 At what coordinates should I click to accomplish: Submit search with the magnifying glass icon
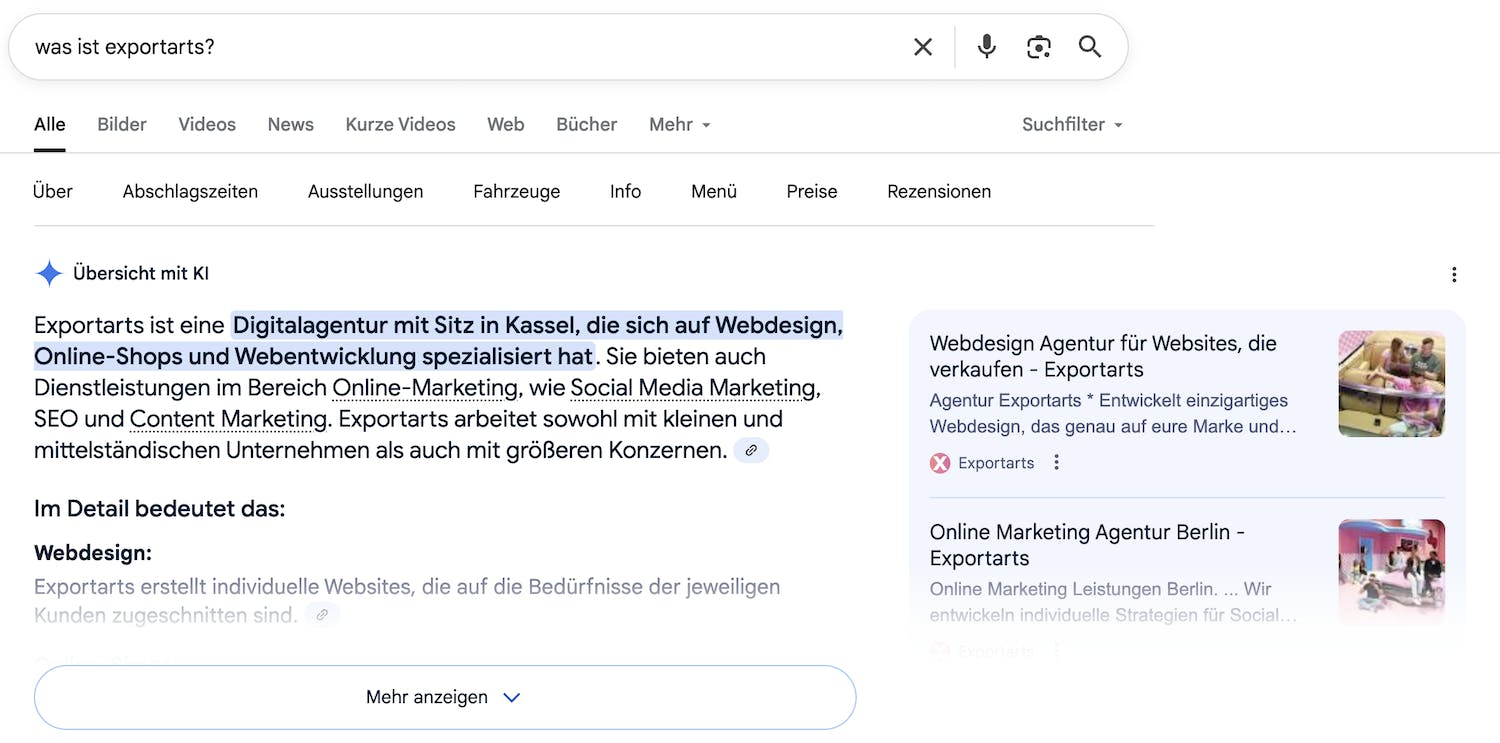[x=1090, y=47]
